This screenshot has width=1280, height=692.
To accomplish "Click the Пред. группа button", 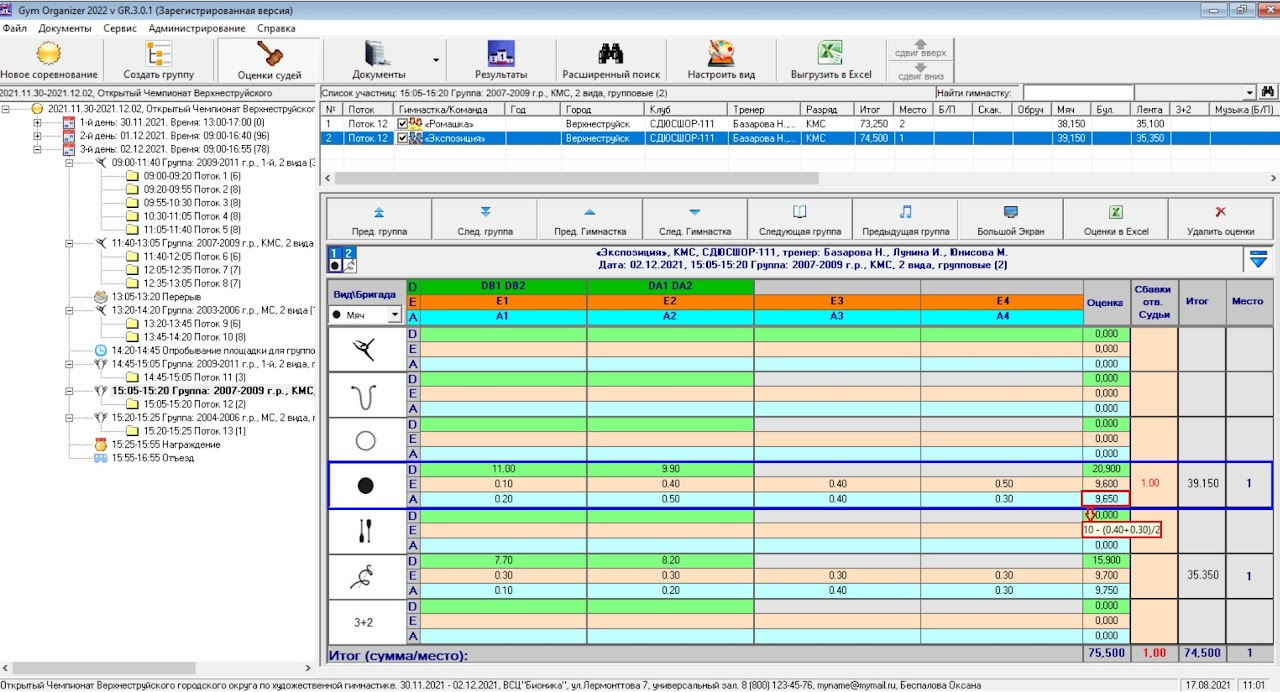I will click(379, 219).
